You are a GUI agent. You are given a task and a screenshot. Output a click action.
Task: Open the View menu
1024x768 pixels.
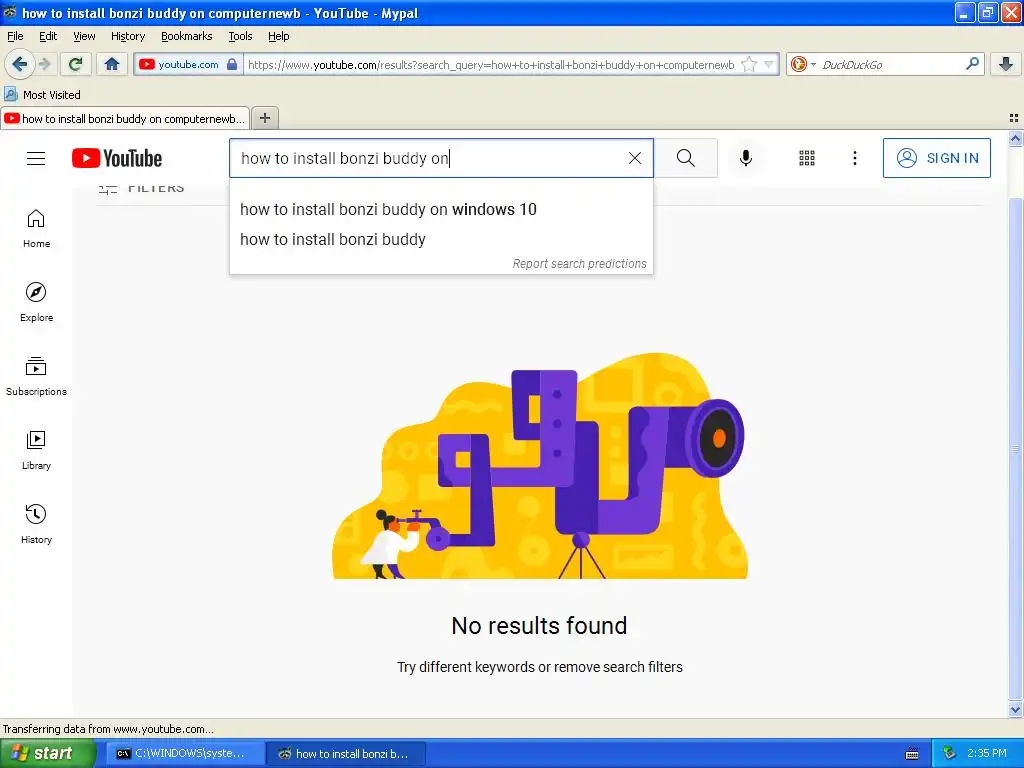[x=84, y=36]
